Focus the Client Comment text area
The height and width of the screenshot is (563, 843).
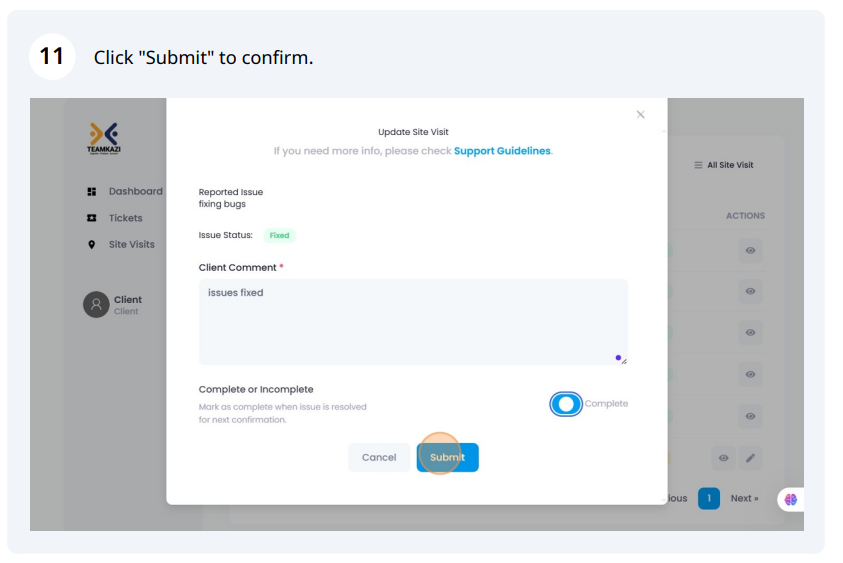click(413, 322)
